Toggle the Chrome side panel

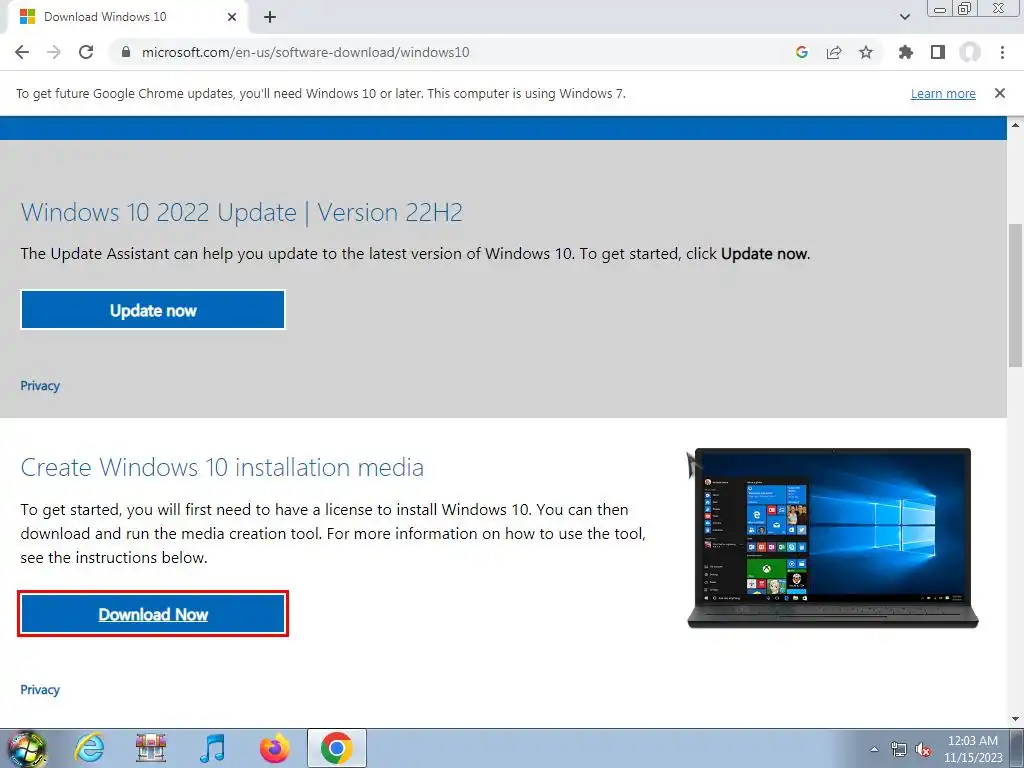click(938, 52)
